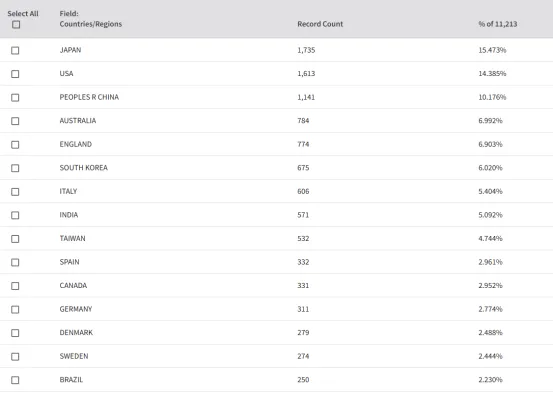The width and height of the screenshot is (553, 393).
Task: Click the JAPAN record count 1,735
Action: [306, 50]
